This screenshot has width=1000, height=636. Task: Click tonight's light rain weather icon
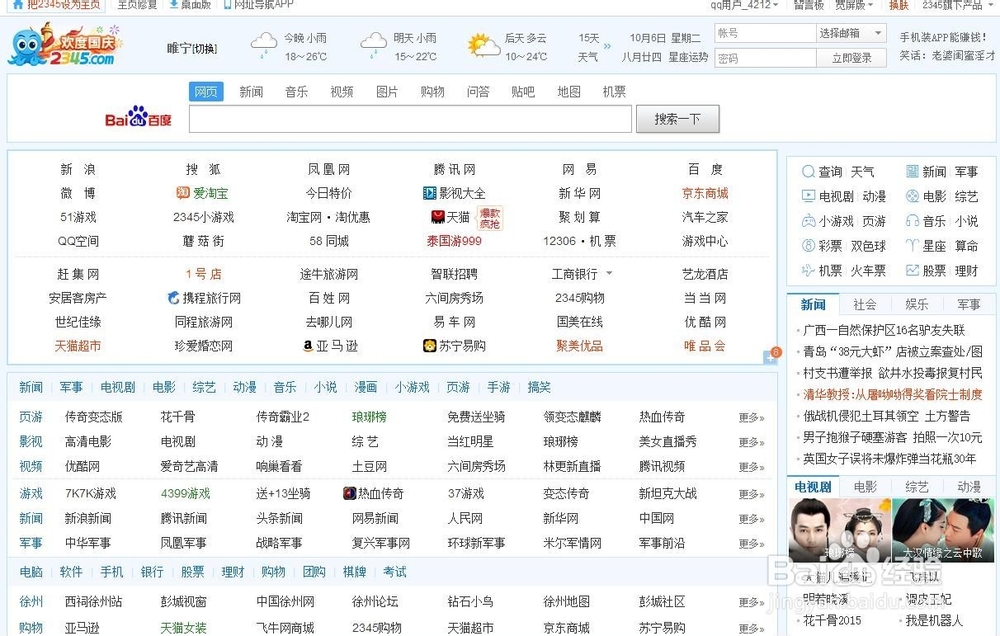263,45
